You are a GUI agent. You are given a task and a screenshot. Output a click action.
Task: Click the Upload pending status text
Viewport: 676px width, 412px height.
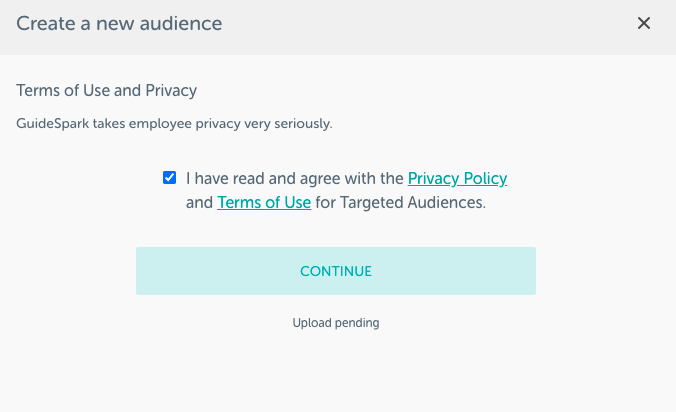[x=336, y=323]
